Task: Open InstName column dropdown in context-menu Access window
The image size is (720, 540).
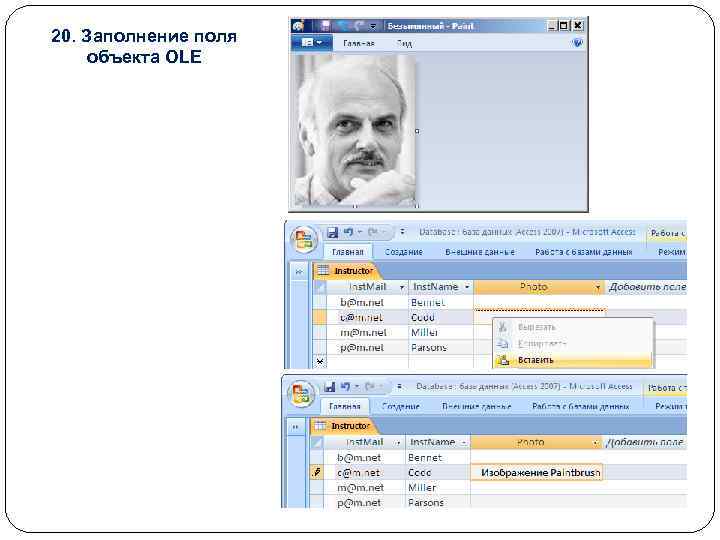Action: point(467,287)
